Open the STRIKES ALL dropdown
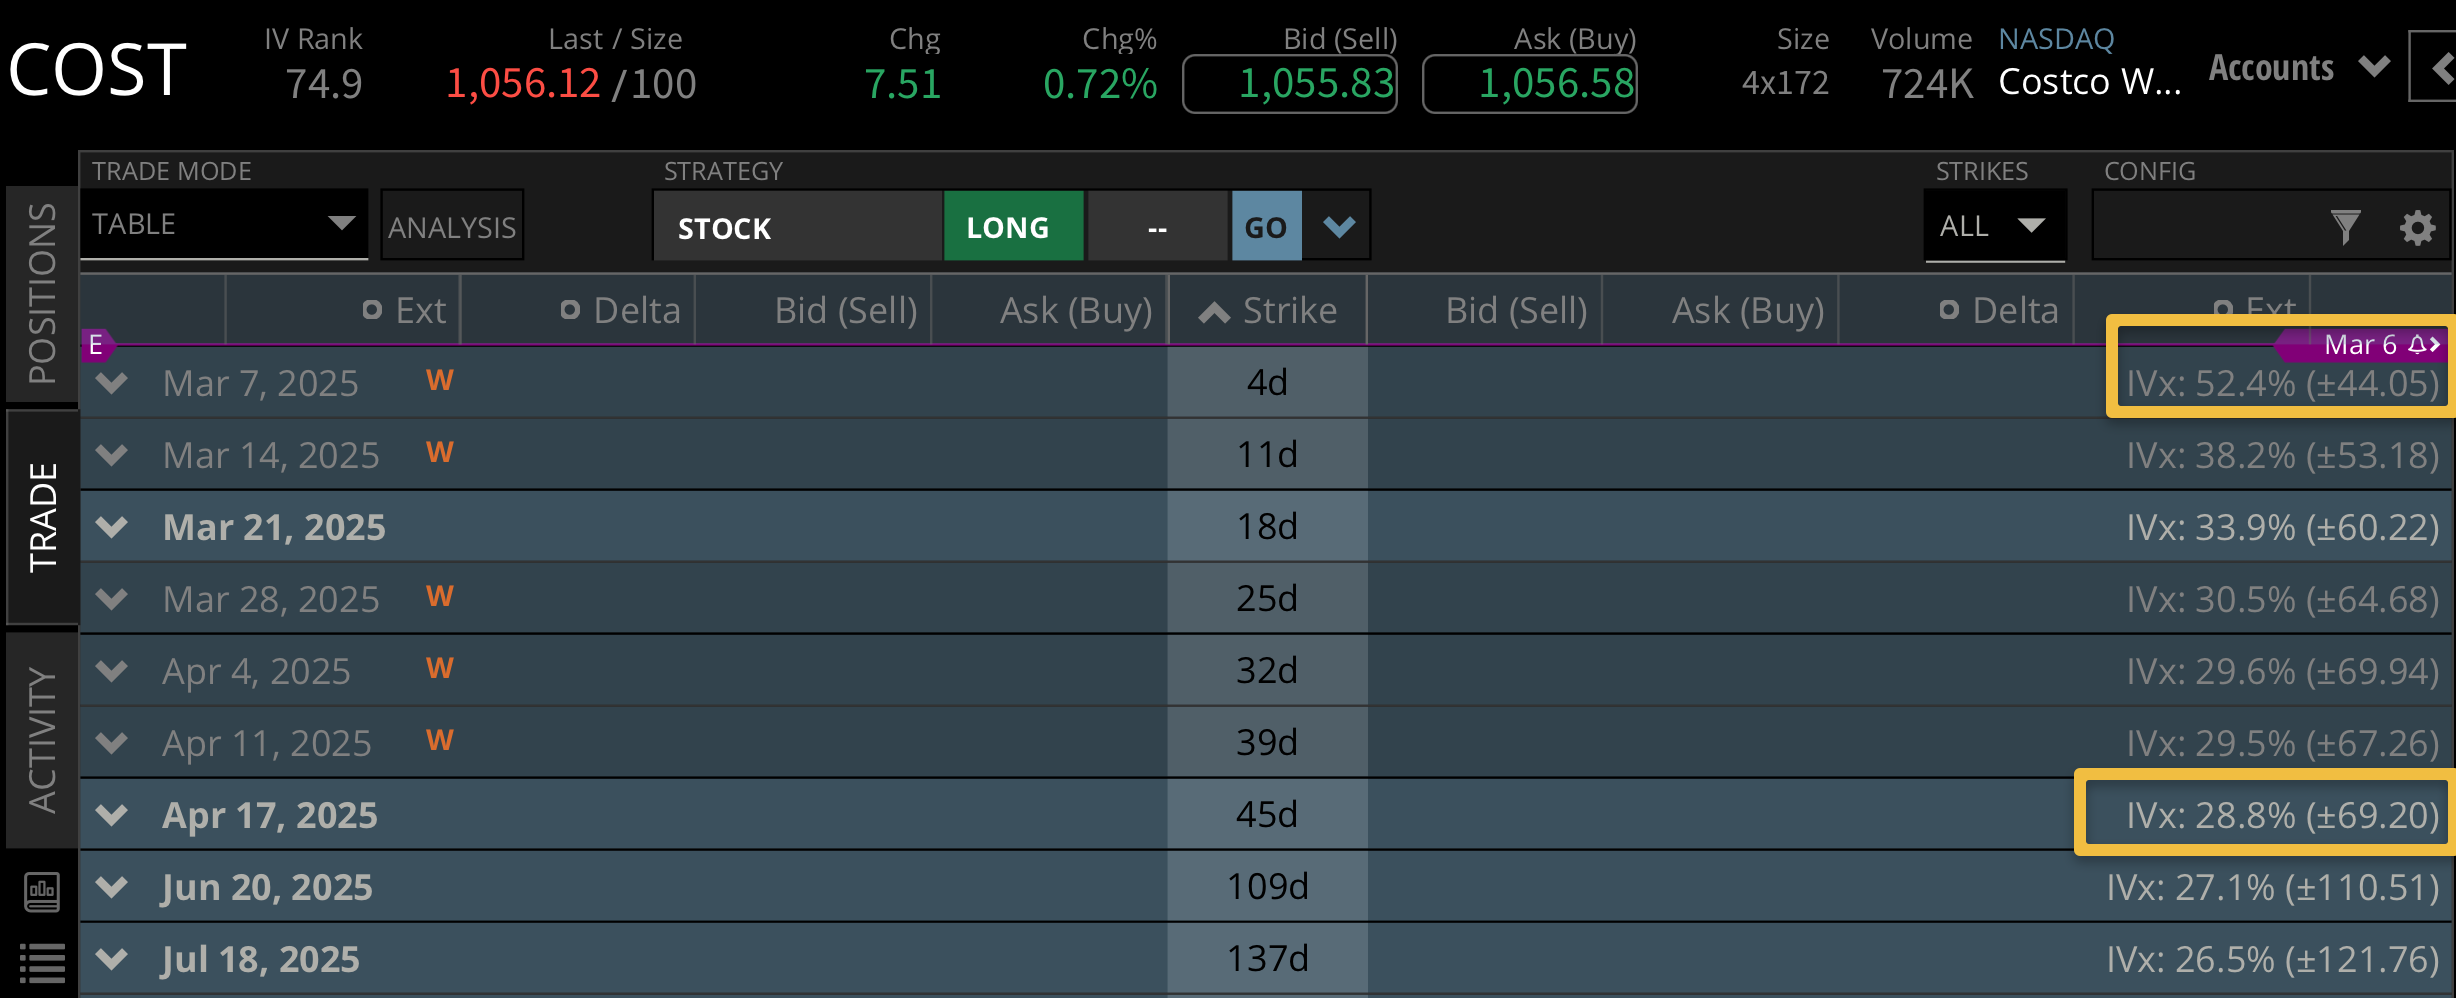 [1993, 226]
